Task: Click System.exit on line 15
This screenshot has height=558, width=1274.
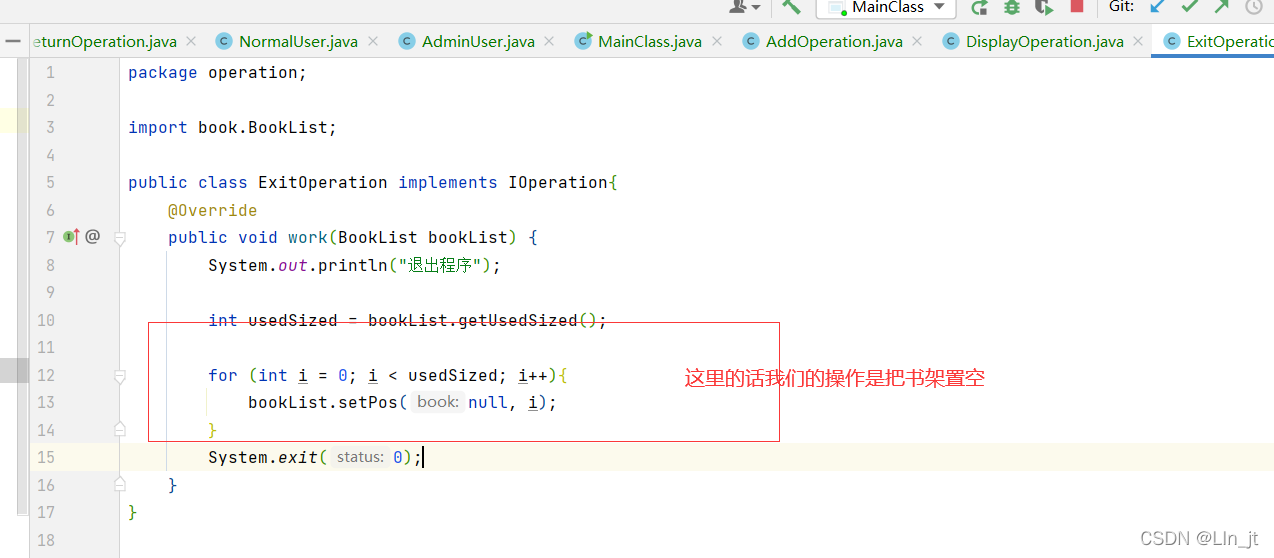Action: (x=263, y=457)
